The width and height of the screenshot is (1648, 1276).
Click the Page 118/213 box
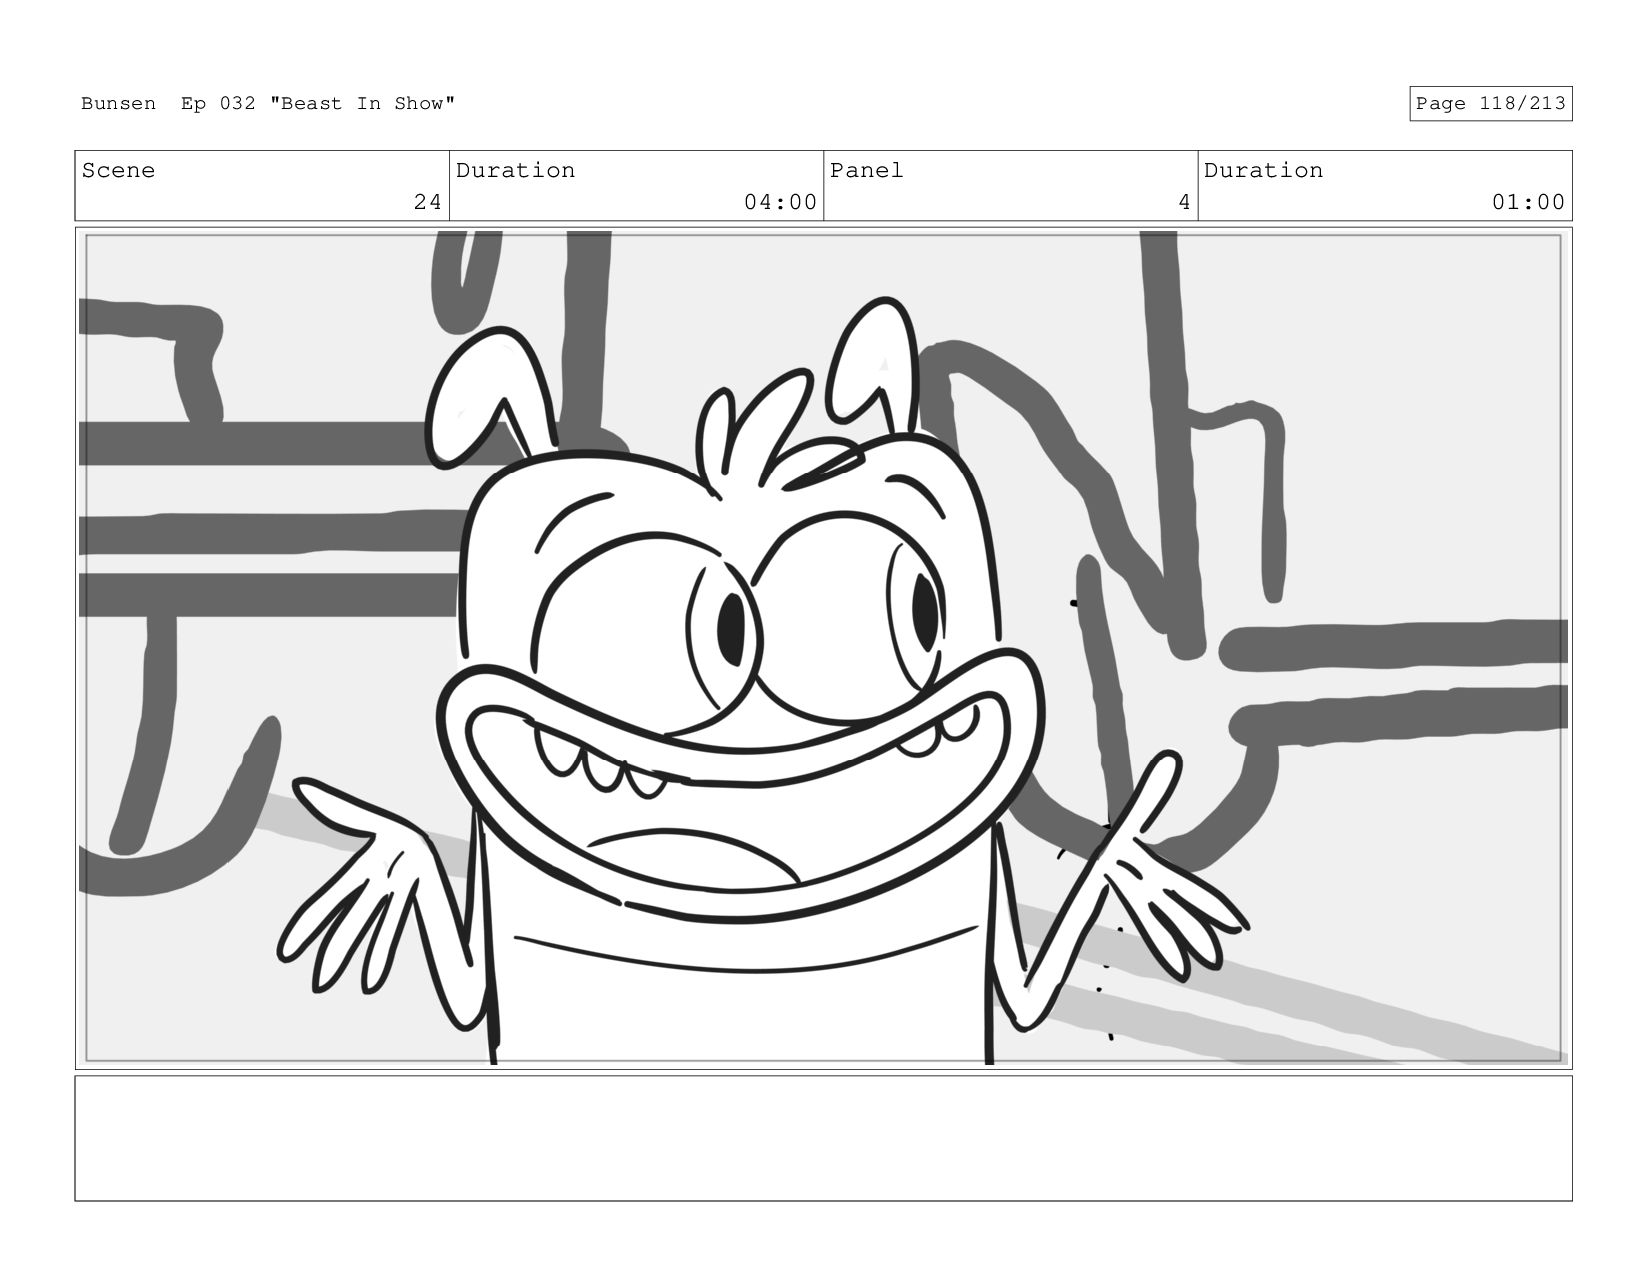tap(1490, 104)
